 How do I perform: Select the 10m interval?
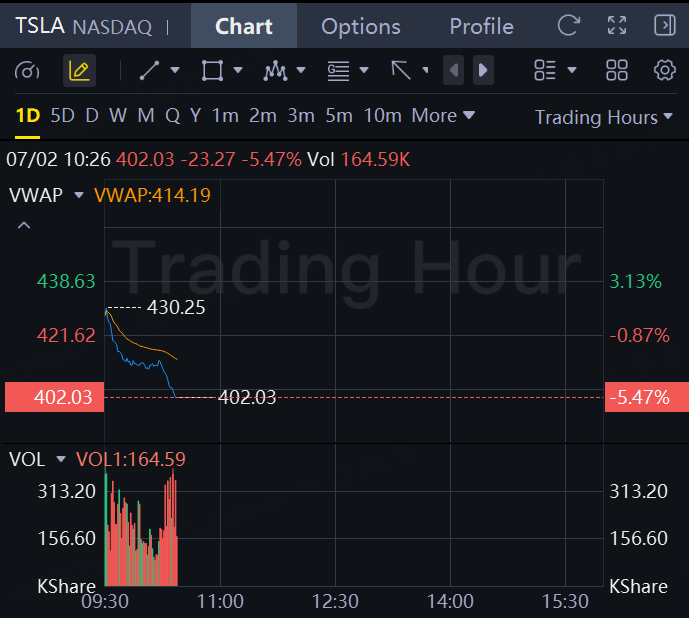(x=382, y=116)
